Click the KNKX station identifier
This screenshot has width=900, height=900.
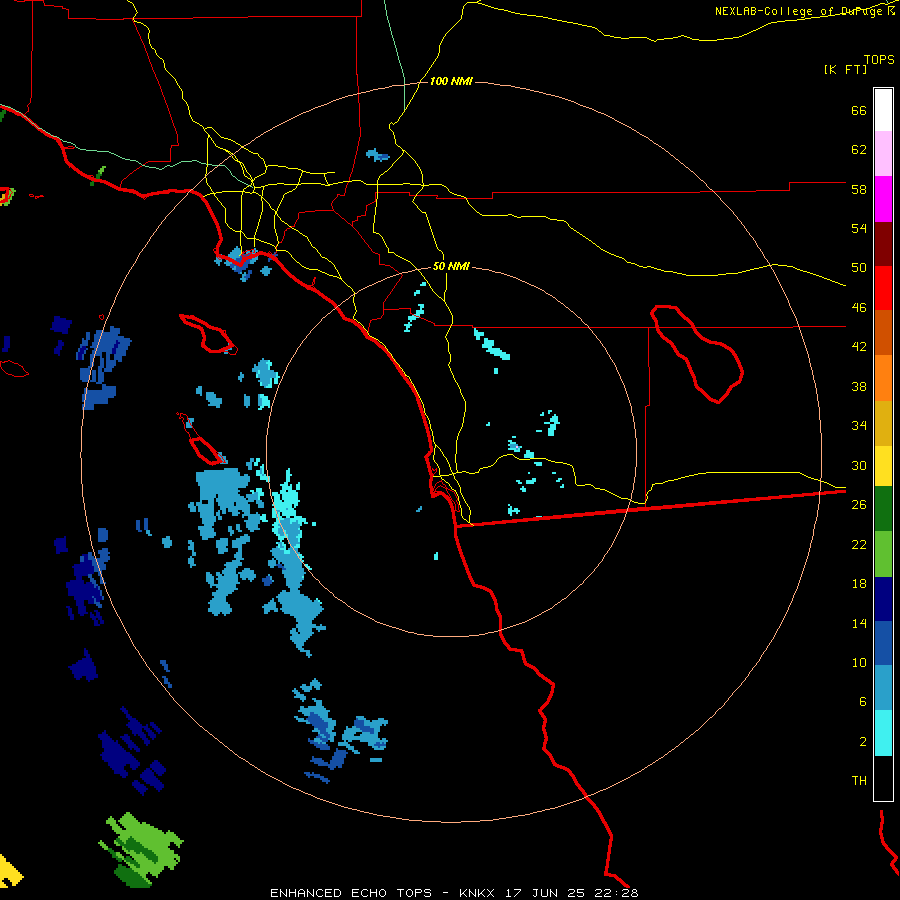tap(476, 893)
